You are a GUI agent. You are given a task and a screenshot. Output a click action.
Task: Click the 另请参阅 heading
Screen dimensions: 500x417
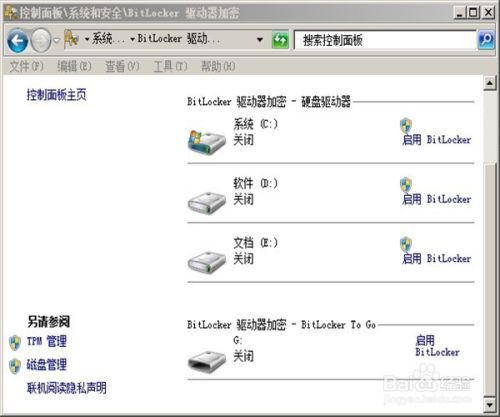pyautogui.click(x=49, y=322)
